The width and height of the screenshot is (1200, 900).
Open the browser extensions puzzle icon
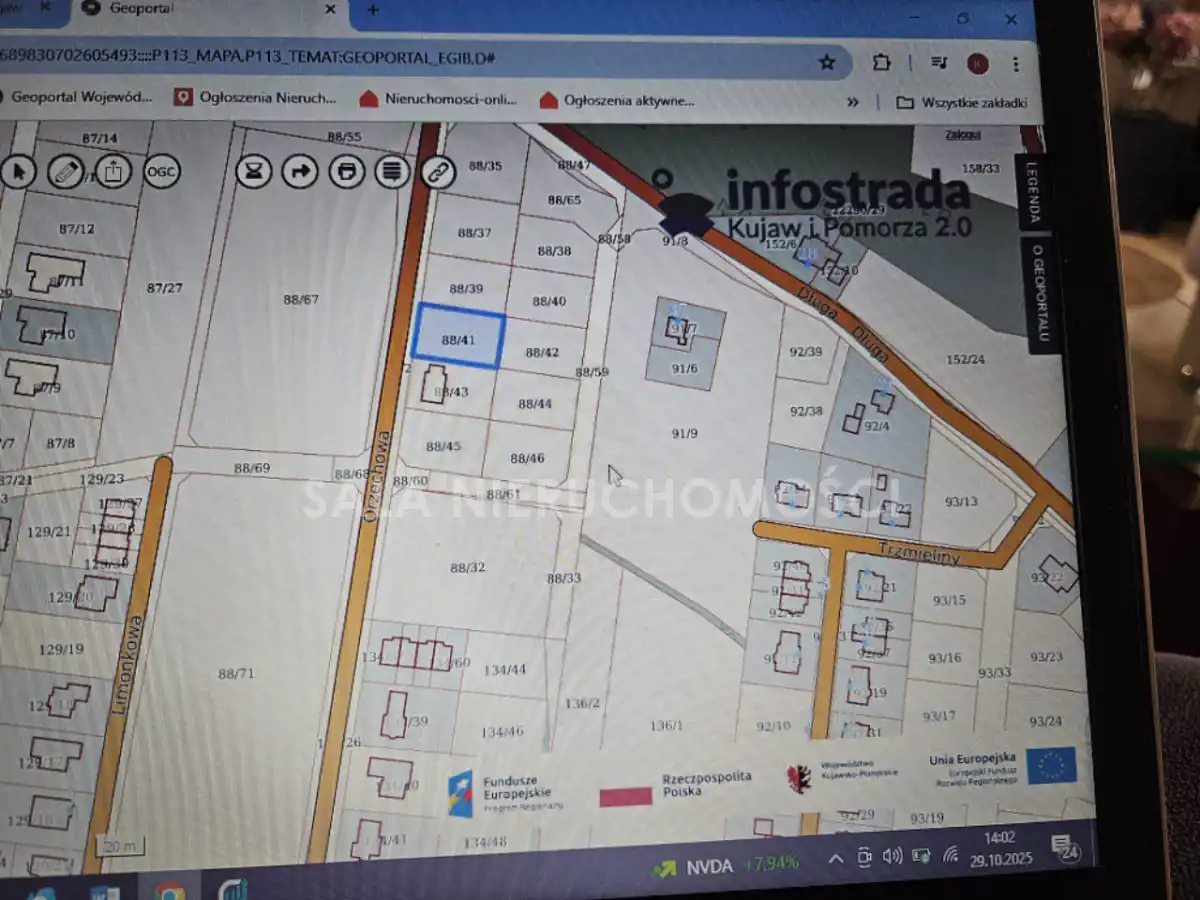pos(881,62)
